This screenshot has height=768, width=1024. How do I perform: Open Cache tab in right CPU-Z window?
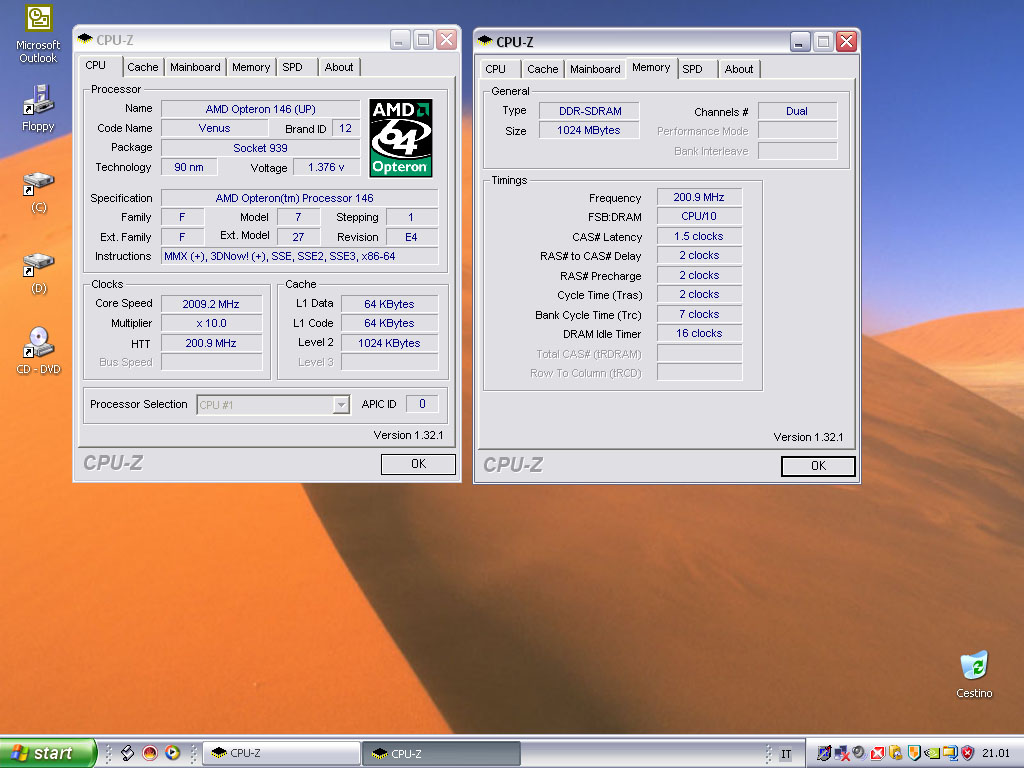(x=543, y=69)
